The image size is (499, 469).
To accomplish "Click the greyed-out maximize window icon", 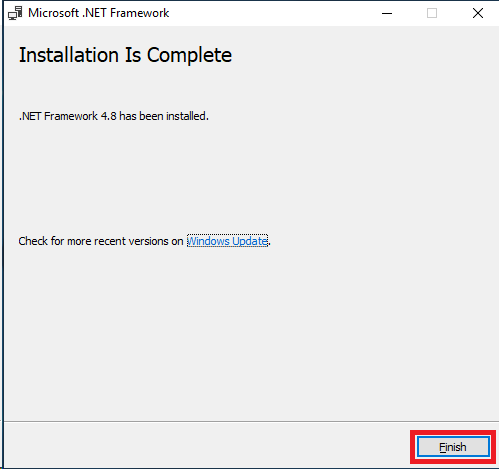I will pos(432,13).
